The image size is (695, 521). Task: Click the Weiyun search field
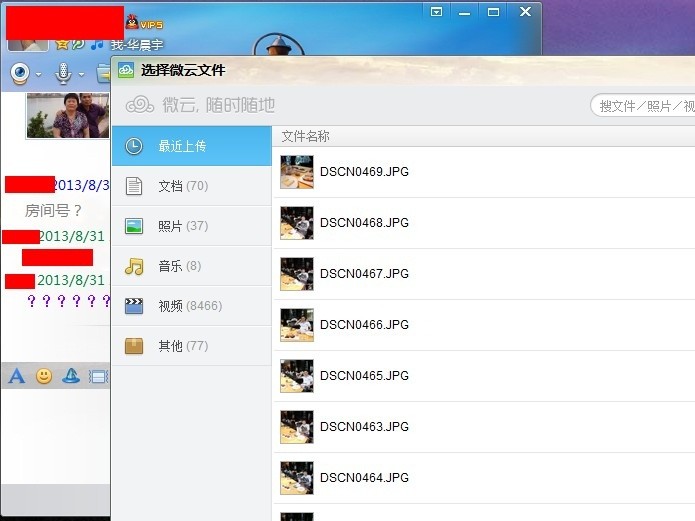point(643,106)
